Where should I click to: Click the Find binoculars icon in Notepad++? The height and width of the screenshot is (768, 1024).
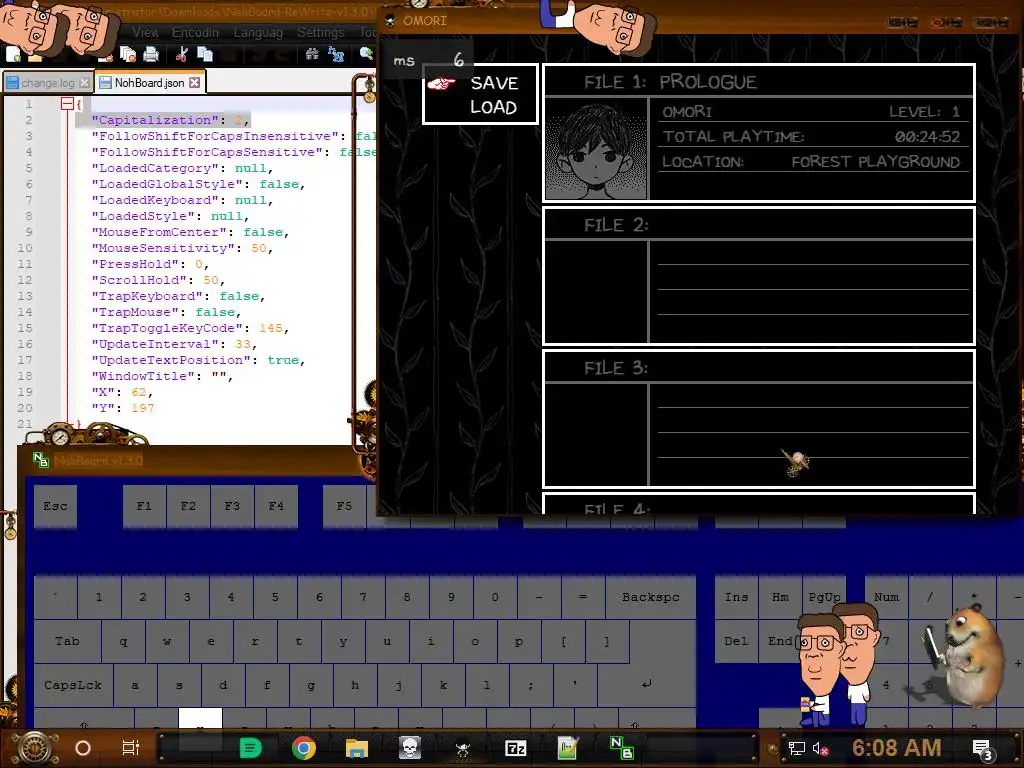point(312,55)
